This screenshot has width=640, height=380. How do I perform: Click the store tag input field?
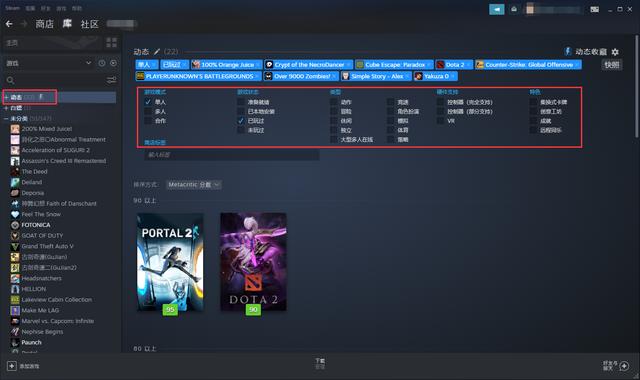[x=232, y=155]
